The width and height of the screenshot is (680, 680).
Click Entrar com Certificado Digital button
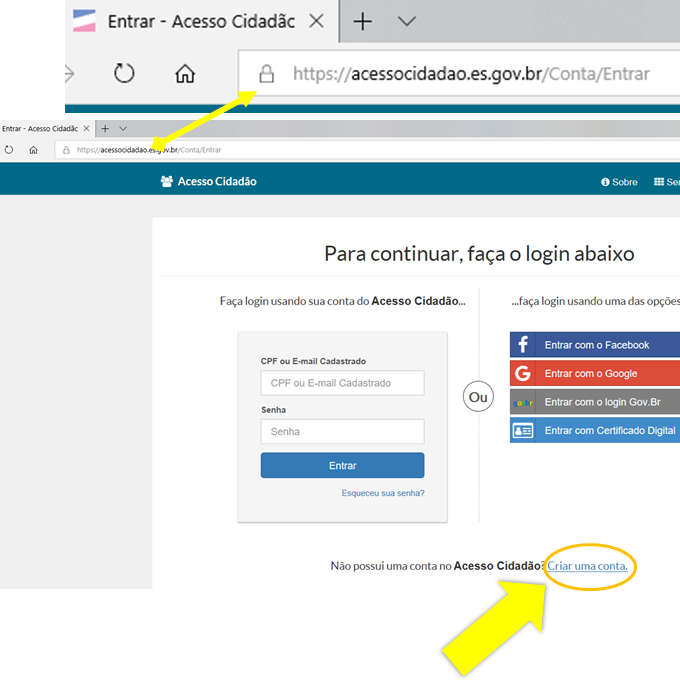(595, 431)
